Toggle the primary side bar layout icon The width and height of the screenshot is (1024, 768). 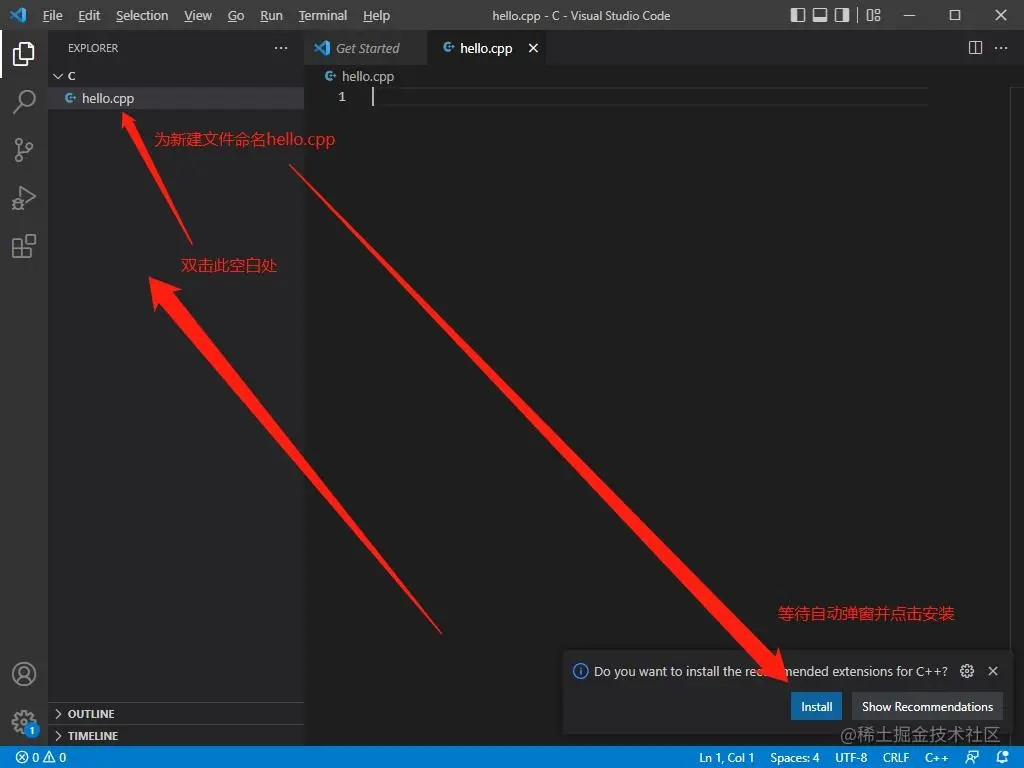[x=797, y=15]
